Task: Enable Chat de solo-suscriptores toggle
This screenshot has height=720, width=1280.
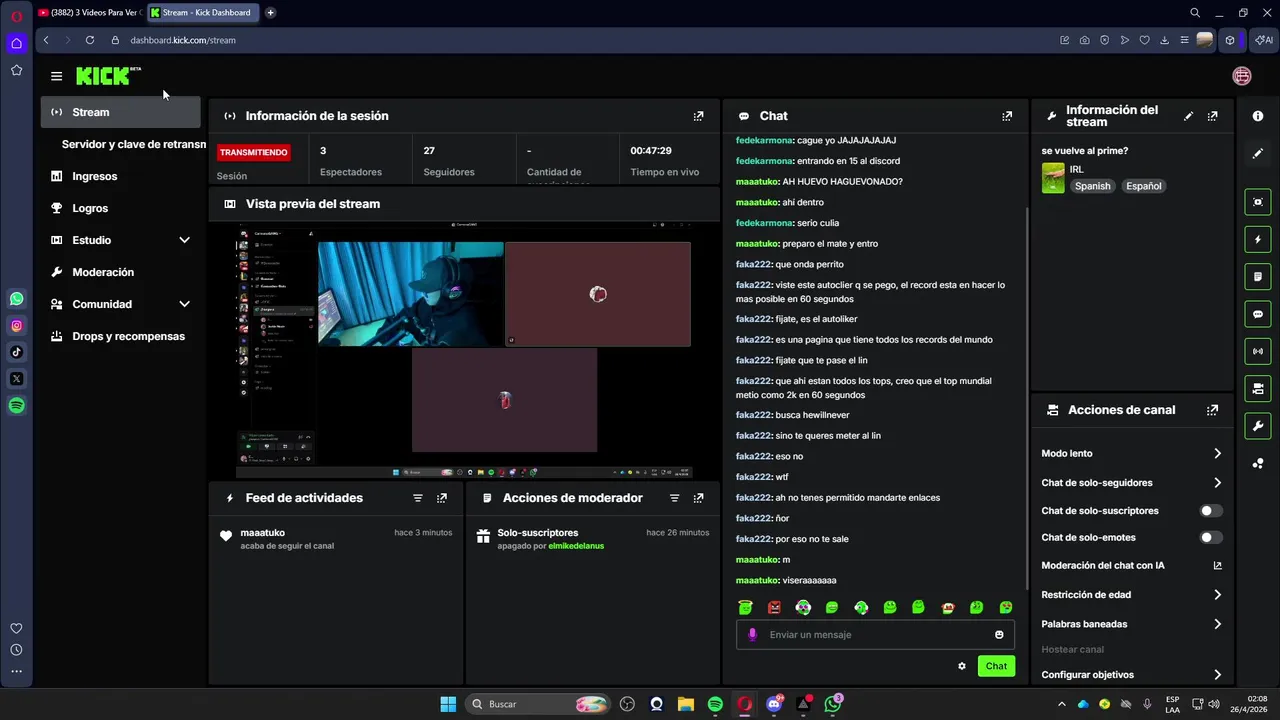Action: point(1211,511)
